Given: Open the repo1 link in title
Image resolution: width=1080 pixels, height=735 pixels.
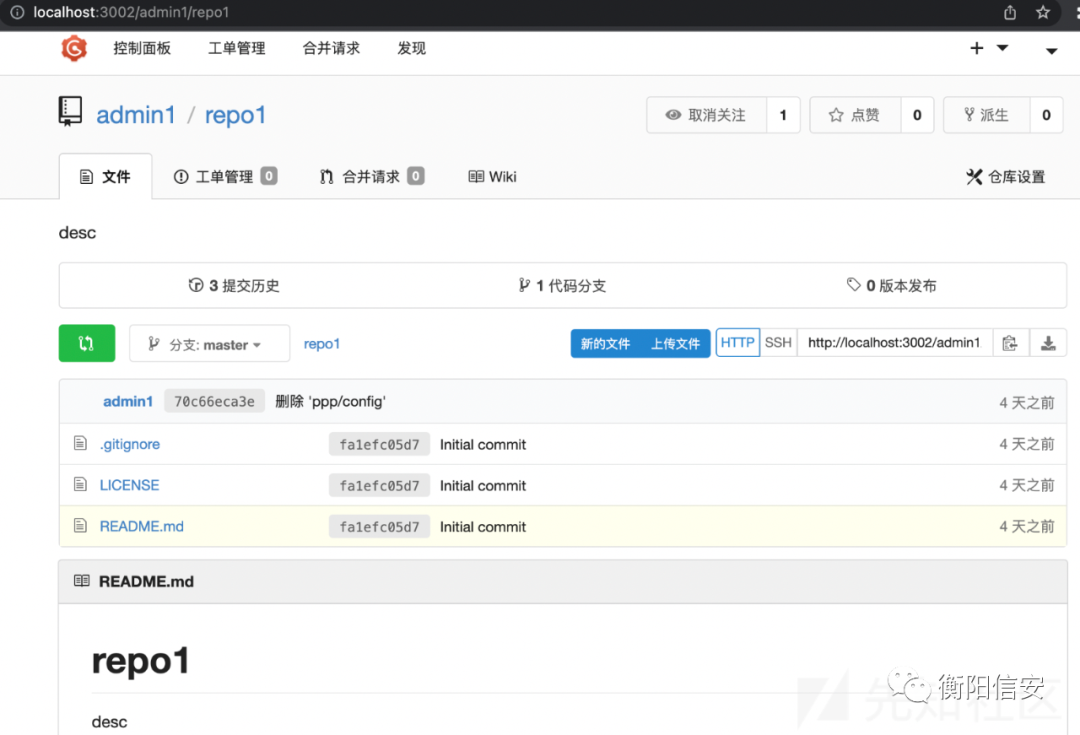Looking at the screenshot, I should point(235,115).
